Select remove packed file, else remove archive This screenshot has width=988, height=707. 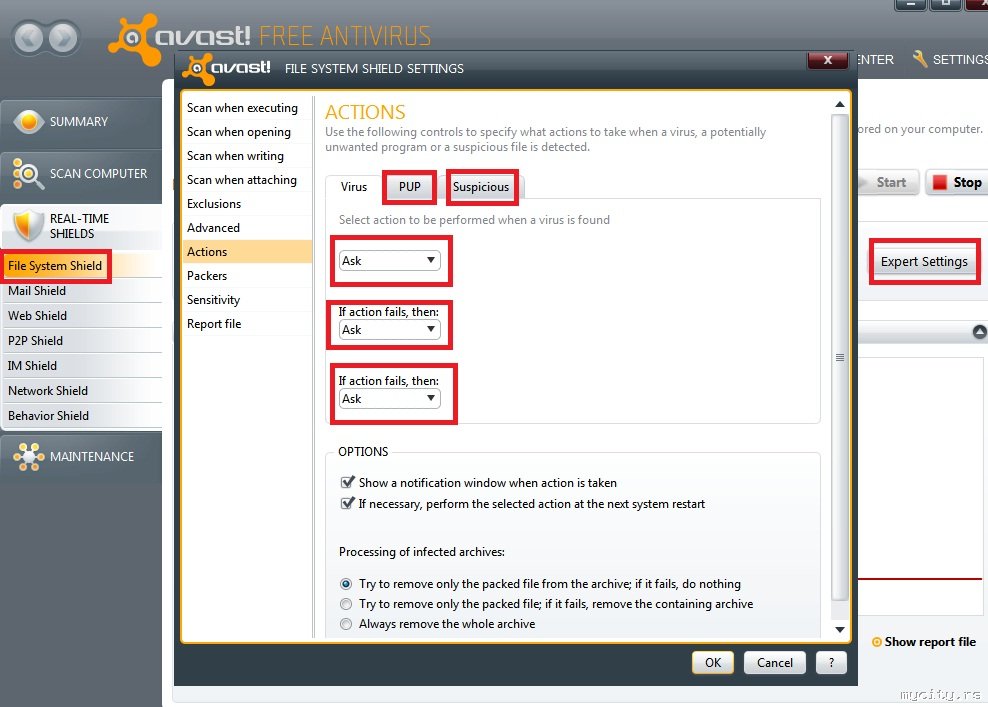(x=346, y=604)
